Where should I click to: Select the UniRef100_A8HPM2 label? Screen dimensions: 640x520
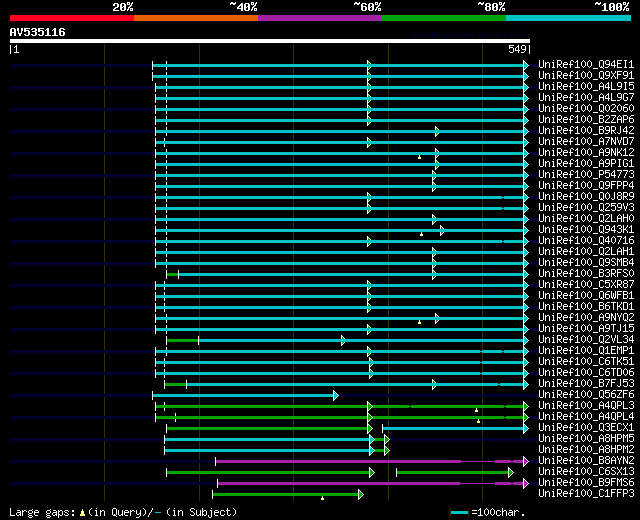click(586, 450)
